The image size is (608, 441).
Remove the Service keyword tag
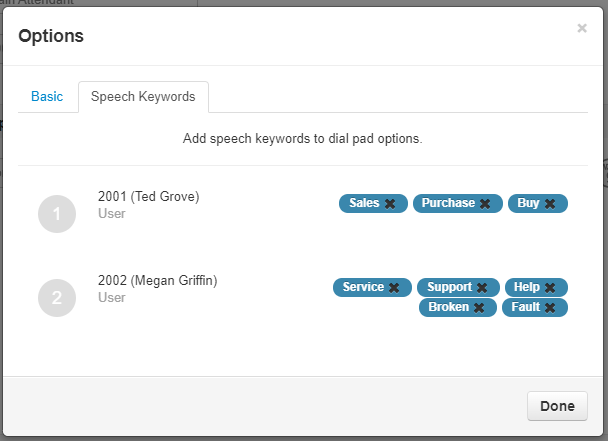394,288
